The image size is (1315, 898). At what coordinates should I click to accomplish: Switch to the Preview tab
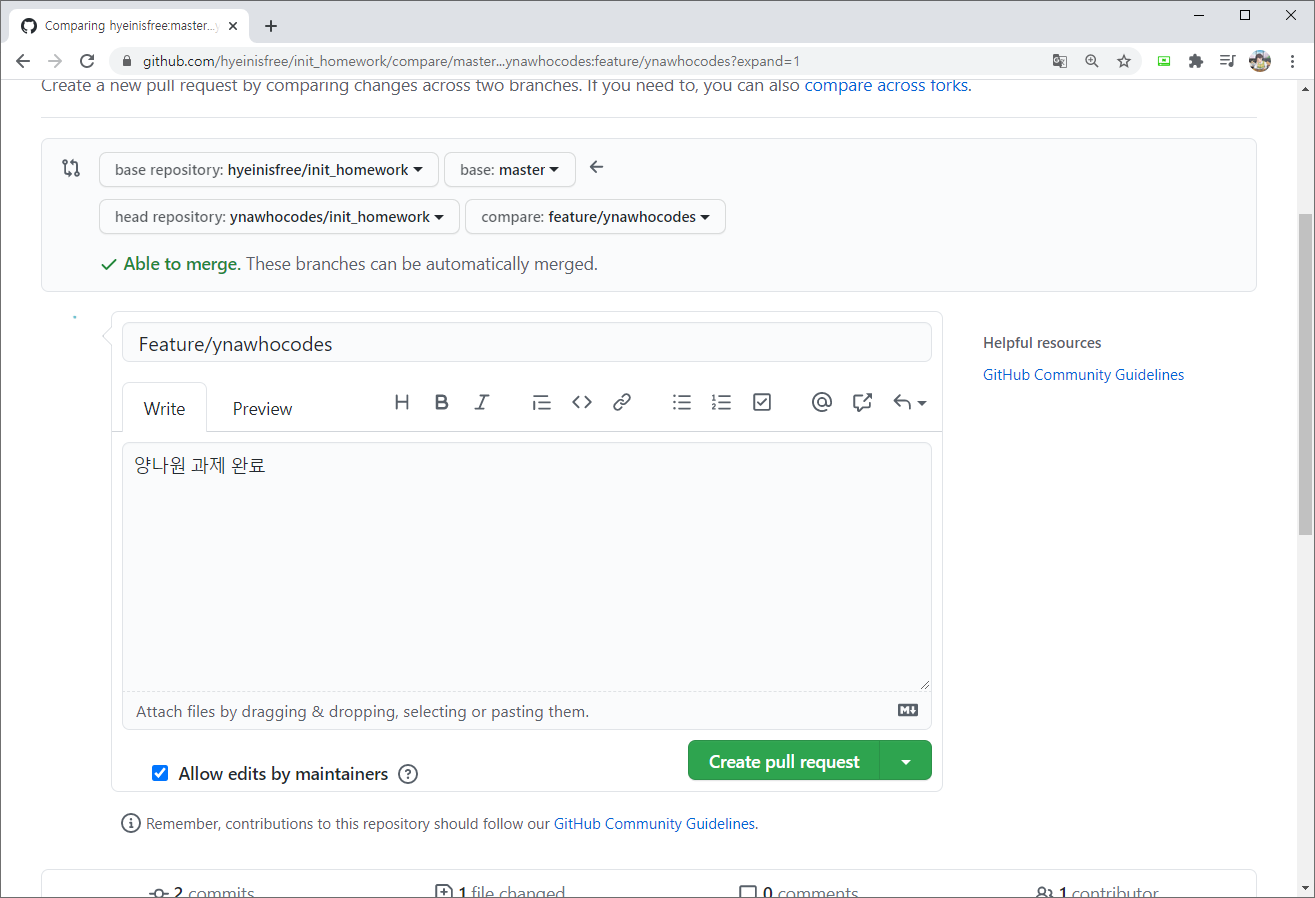pyautogui.click(x=262, y=408)
